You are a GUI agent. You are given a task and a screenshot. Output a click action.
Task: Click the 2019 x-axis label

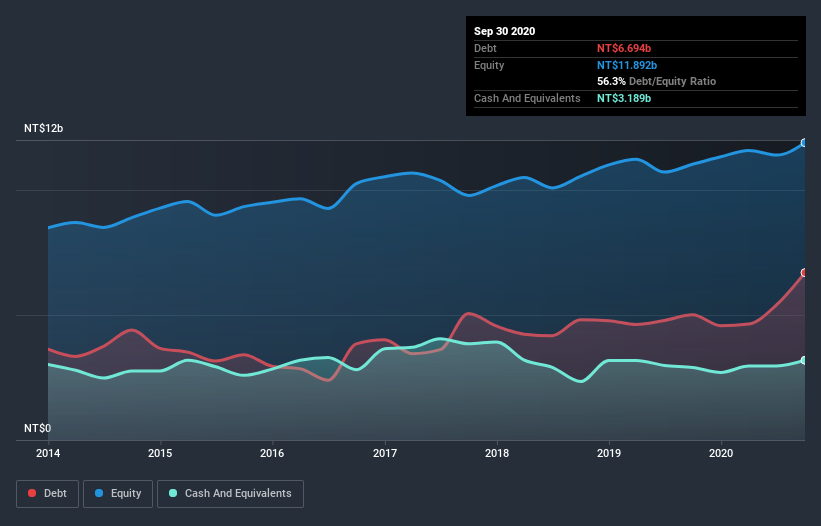click(609, 453)
